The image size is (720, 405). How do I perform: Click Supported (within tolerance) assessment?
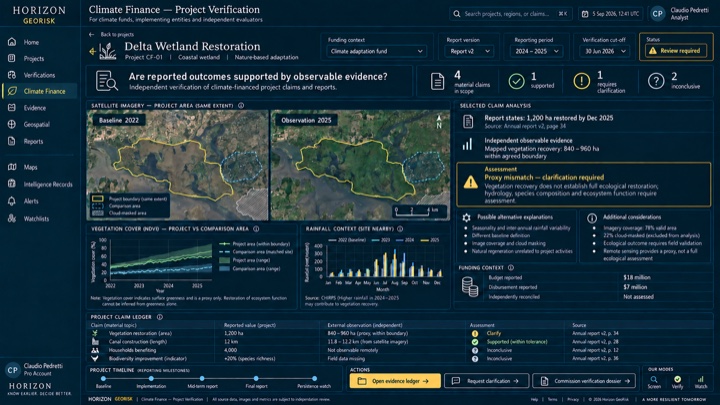(517, 342)
